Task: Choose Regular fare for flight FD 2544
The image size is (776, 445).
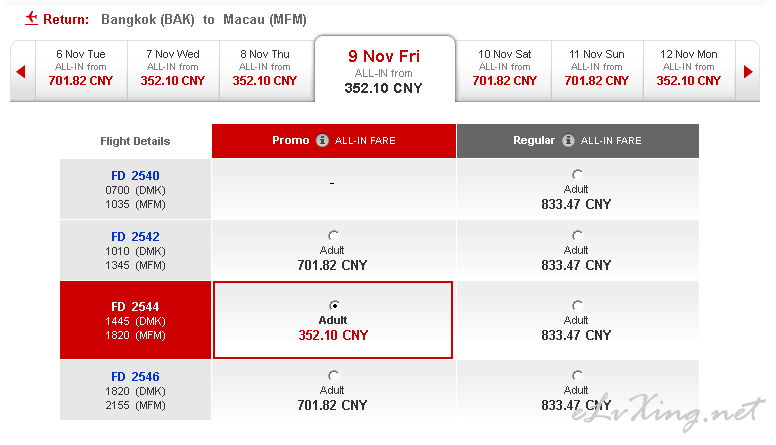Action: 577,305
